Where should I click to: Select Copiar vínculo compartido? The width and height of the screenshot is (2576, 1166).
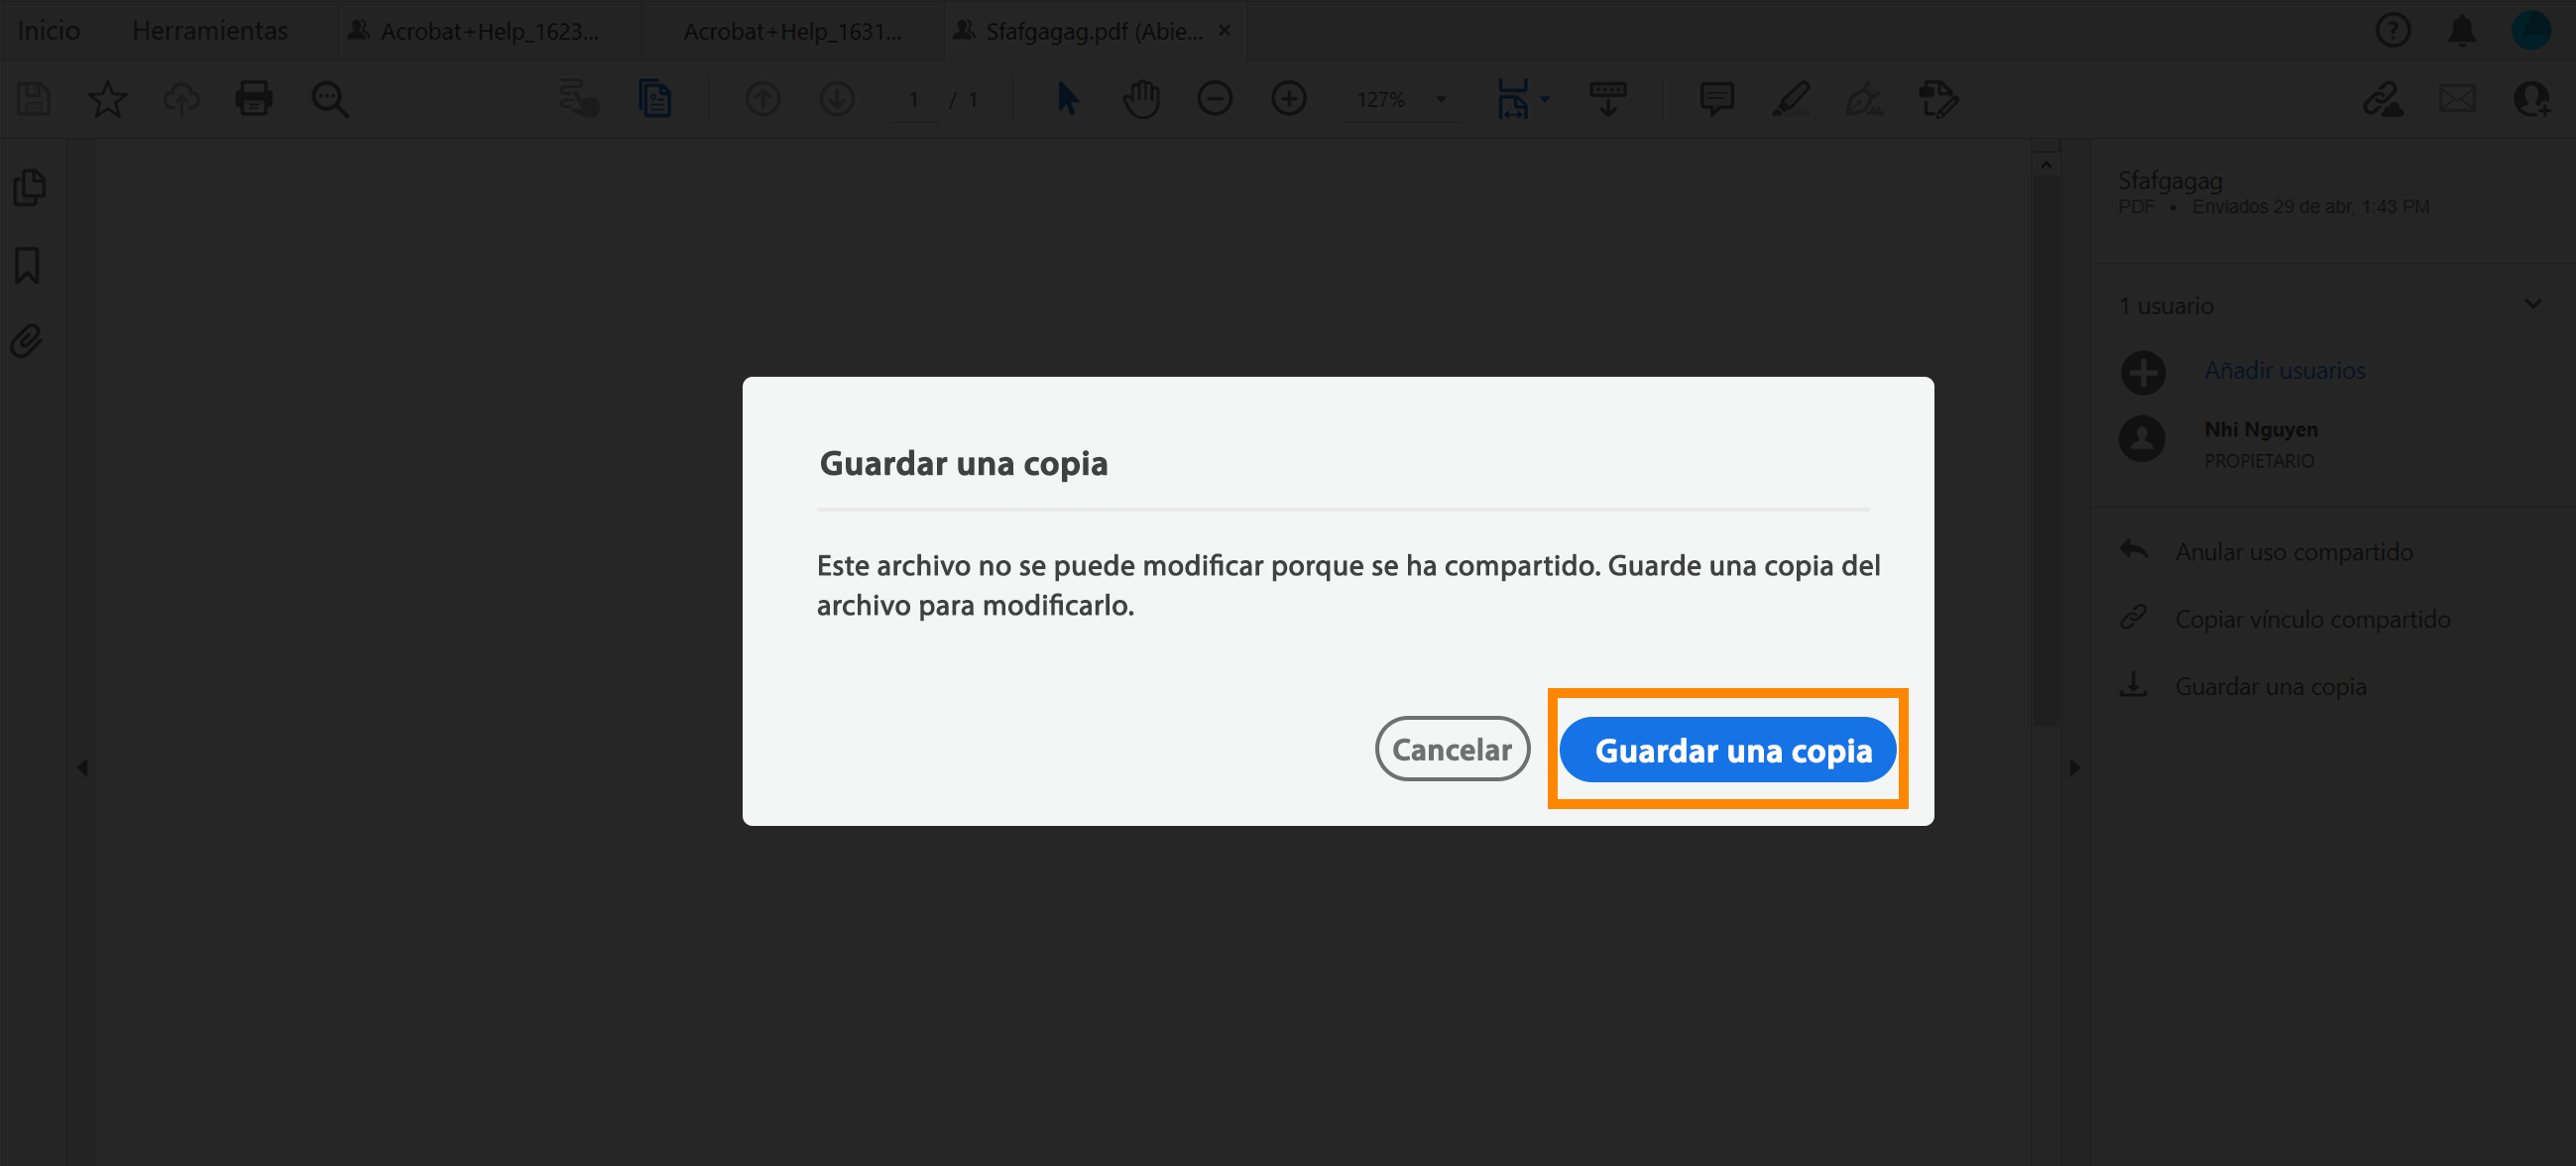(x=2312, y=619)
